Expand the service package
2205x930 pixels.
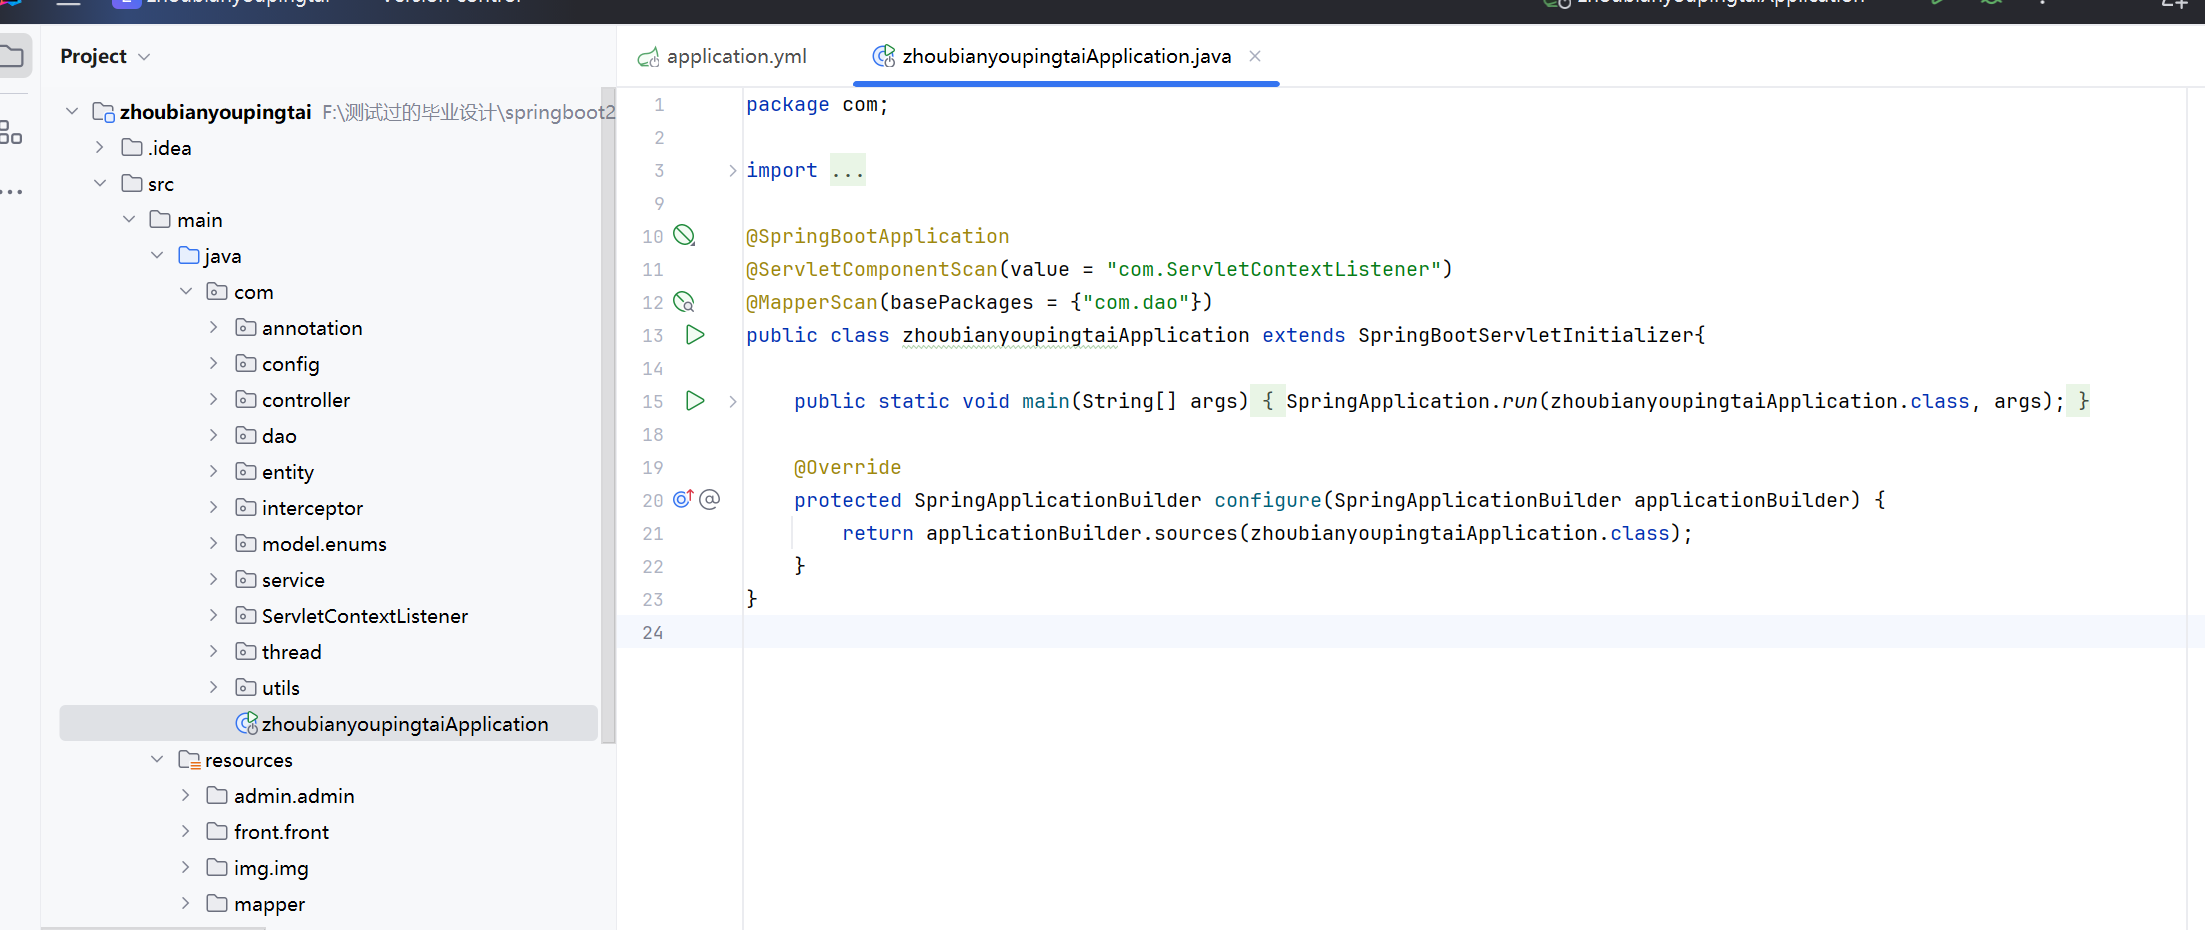pyautogui.click(x=214, y=580)
